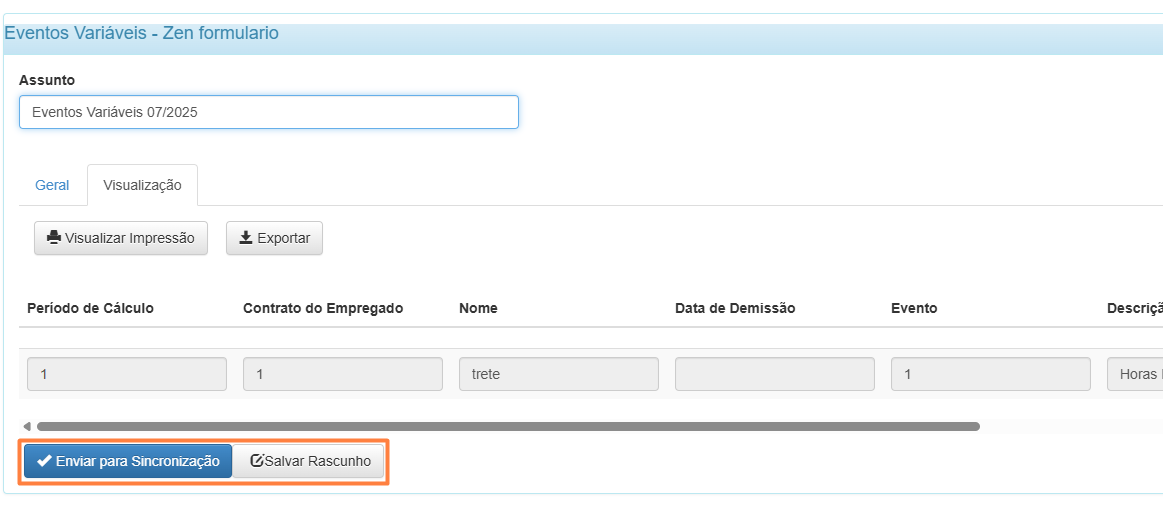
Task: Click the Evento column header
Action: click(914, 308)
